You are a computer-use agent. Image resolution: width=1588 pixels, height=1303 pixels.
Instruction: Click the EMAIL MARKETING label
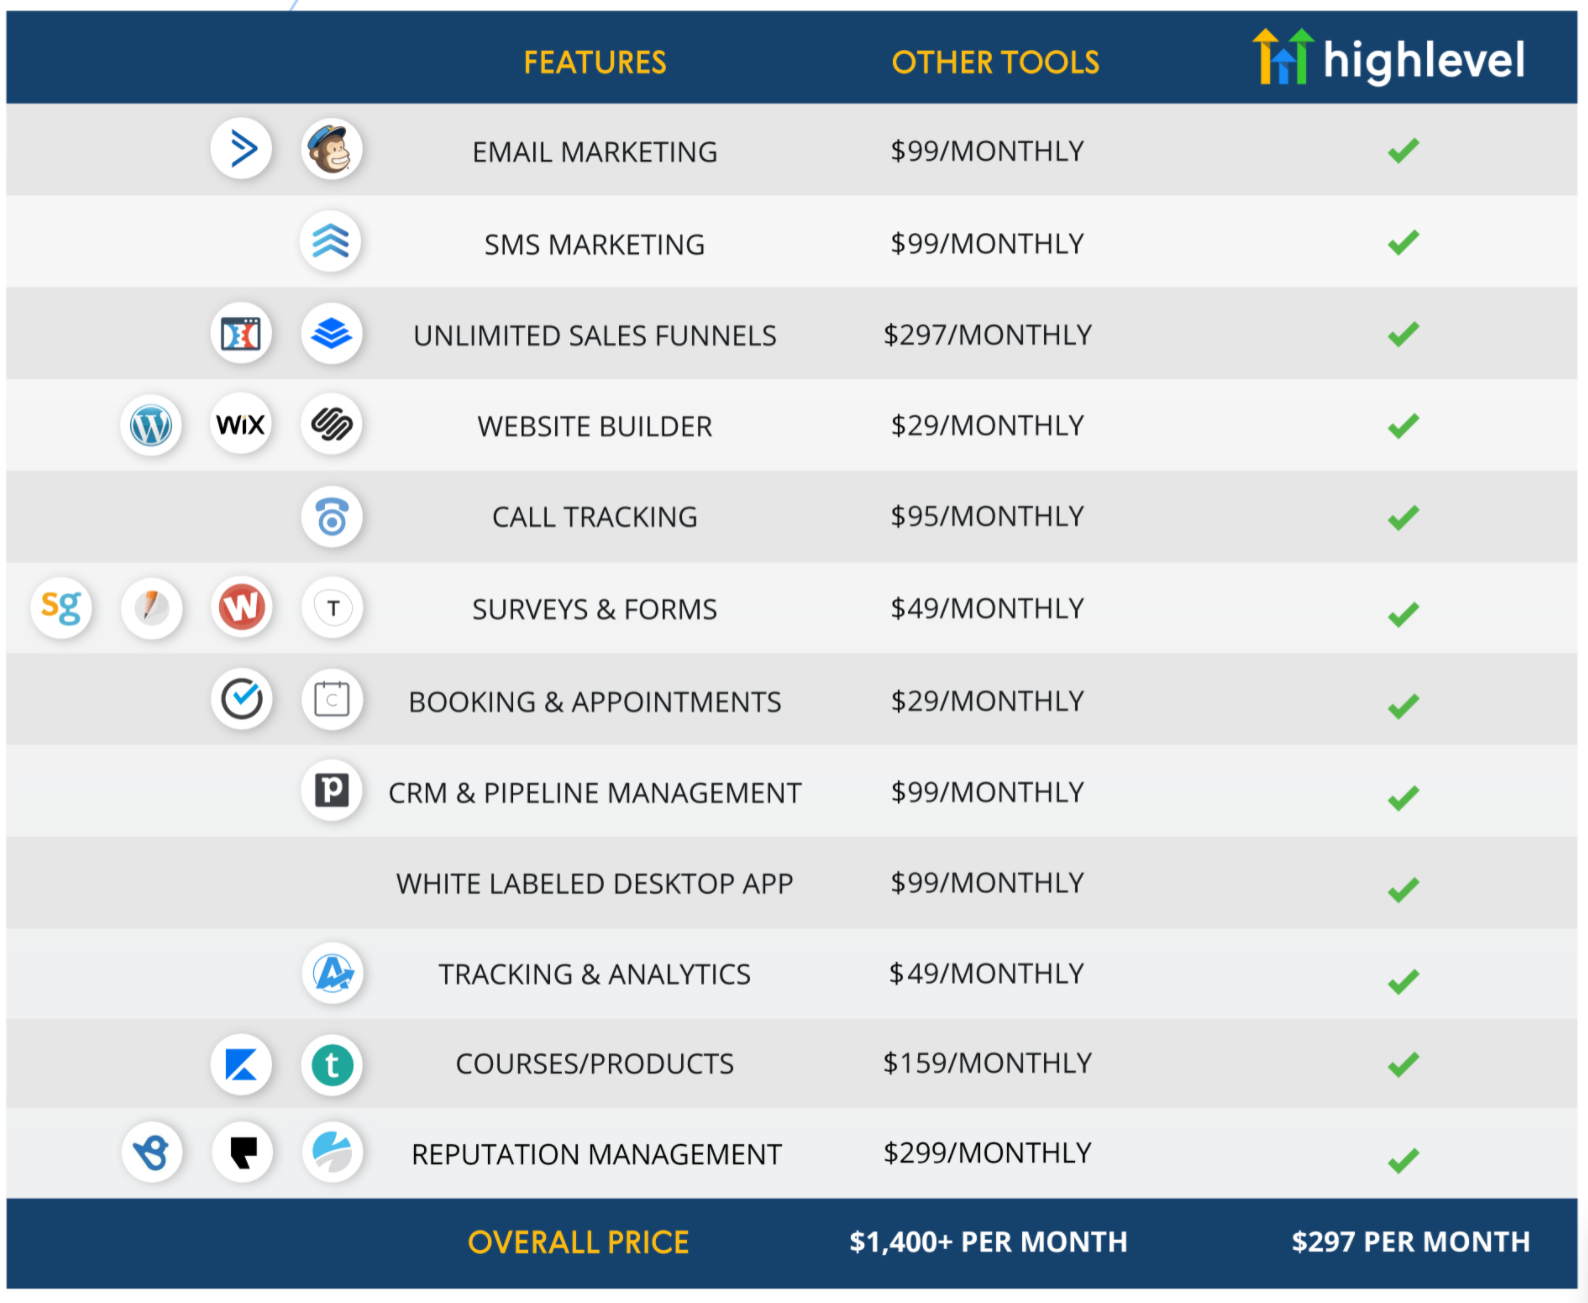point(595,152)
